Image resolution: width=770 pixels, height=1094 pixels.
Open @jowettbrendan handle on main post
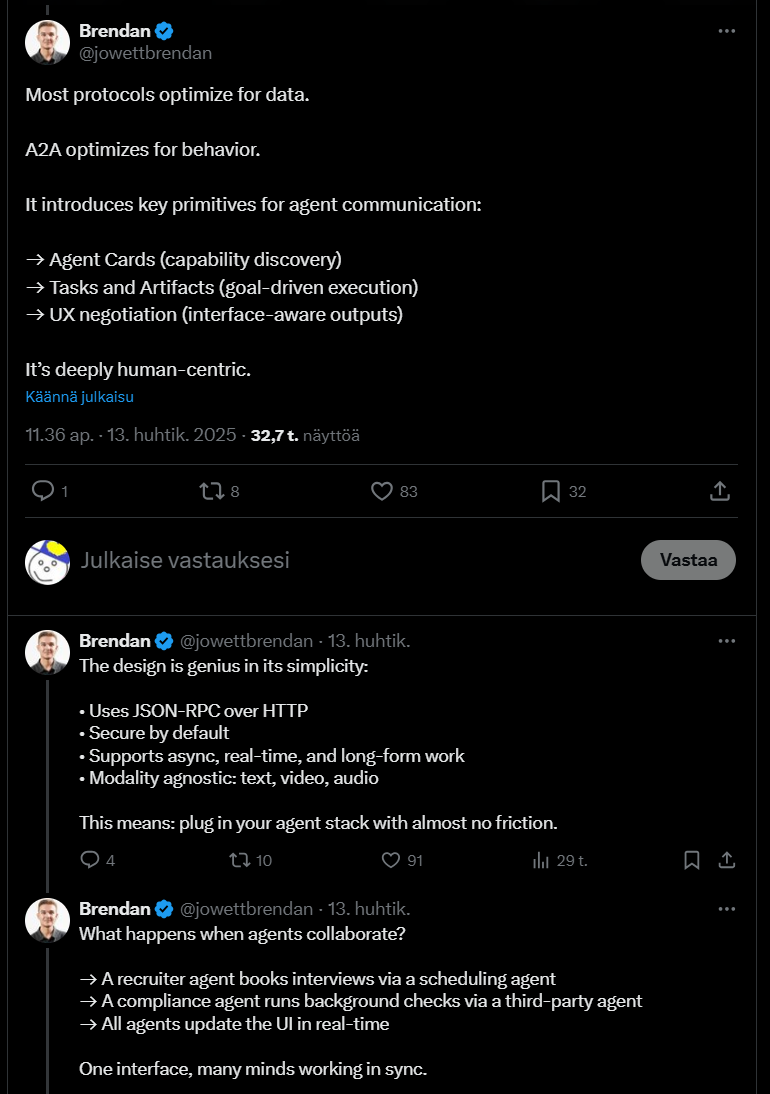(x=146, y=53)
